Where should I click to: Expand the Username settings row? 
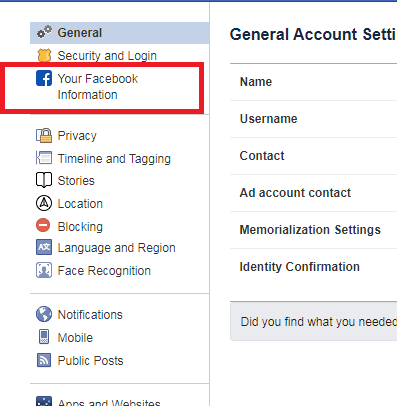pos(313,119)
